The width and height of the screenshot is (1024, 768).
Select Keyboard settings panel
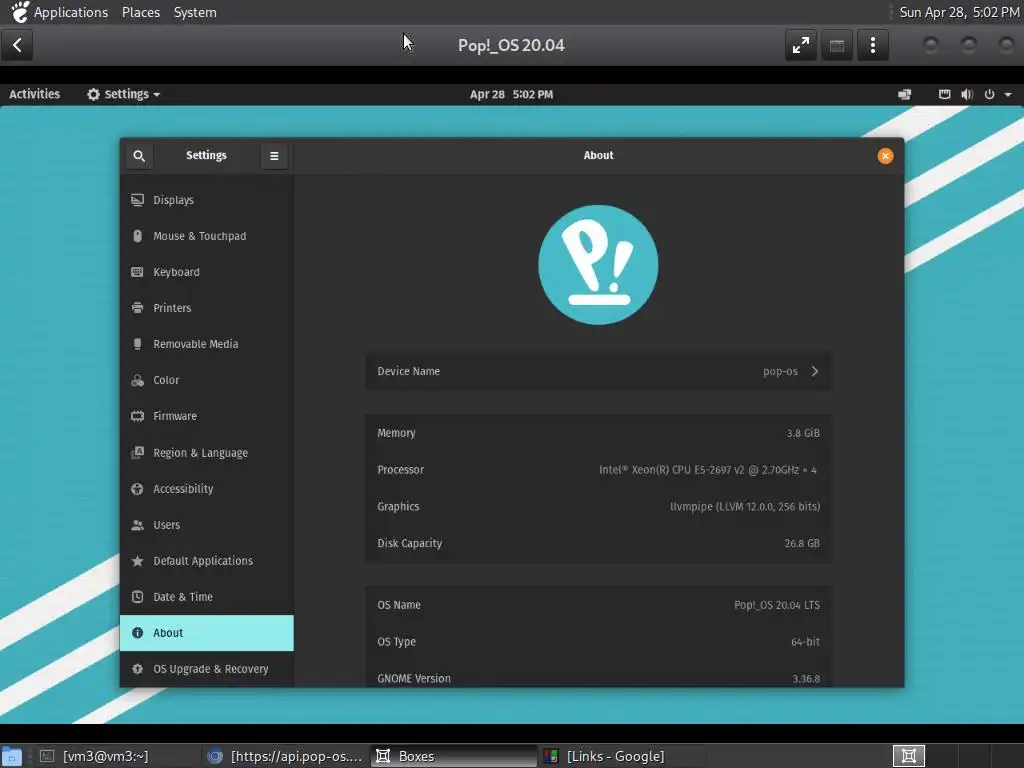pos(206,272)
